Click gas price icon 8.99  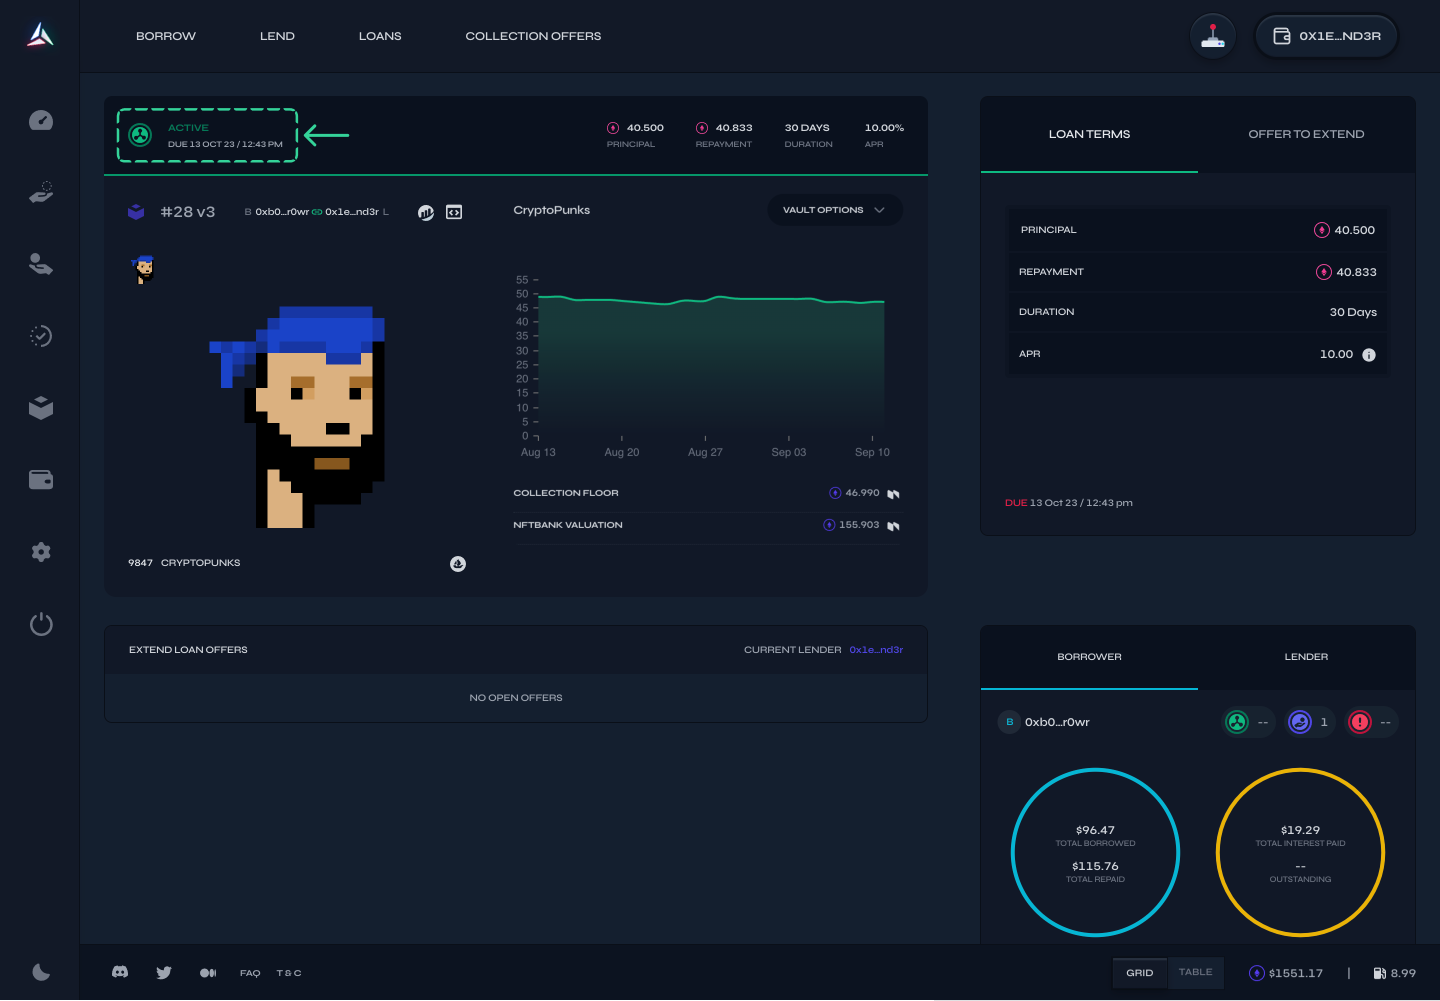[1380, 973]
